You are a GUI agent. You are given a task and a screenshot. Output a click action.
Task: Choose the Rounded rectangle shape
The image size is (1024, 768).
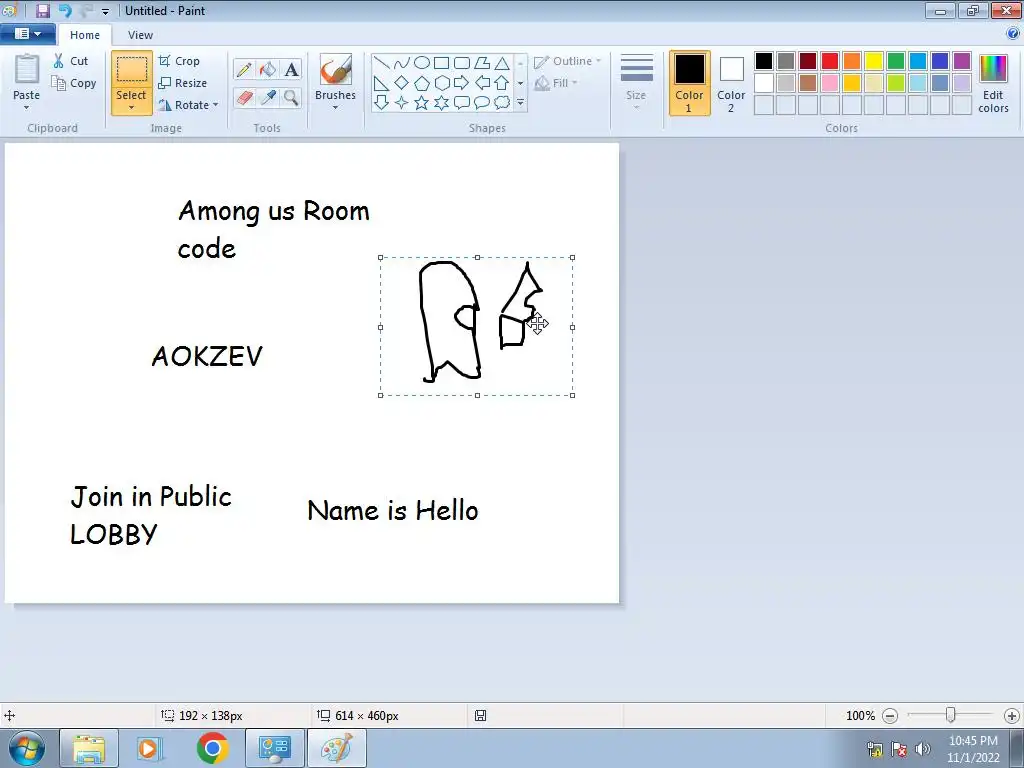point(462,63)
